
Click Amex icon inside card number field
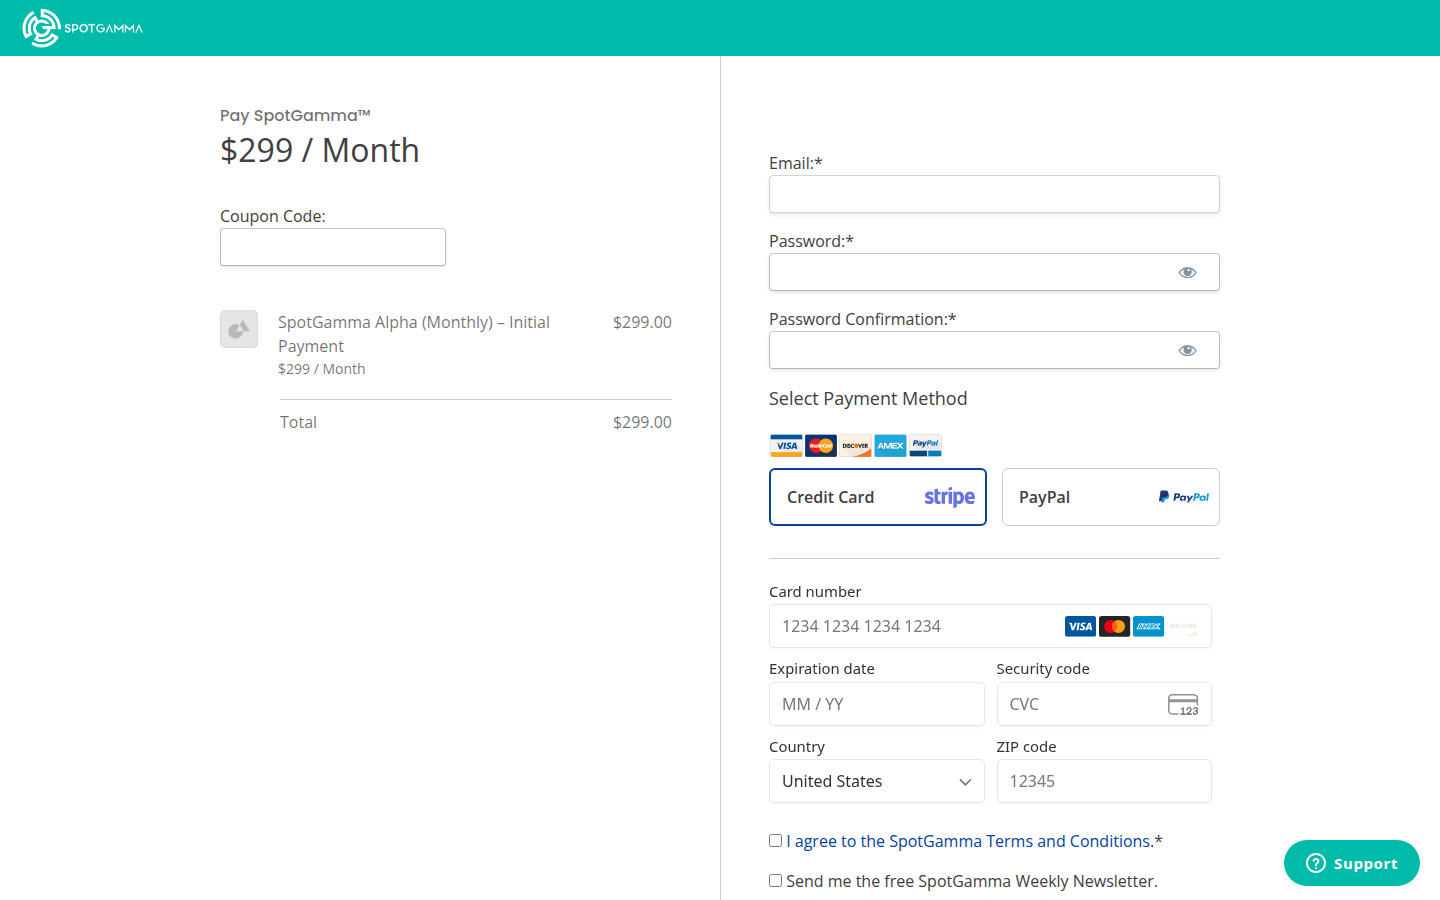pyautogui.click(x=1148, y=626)
